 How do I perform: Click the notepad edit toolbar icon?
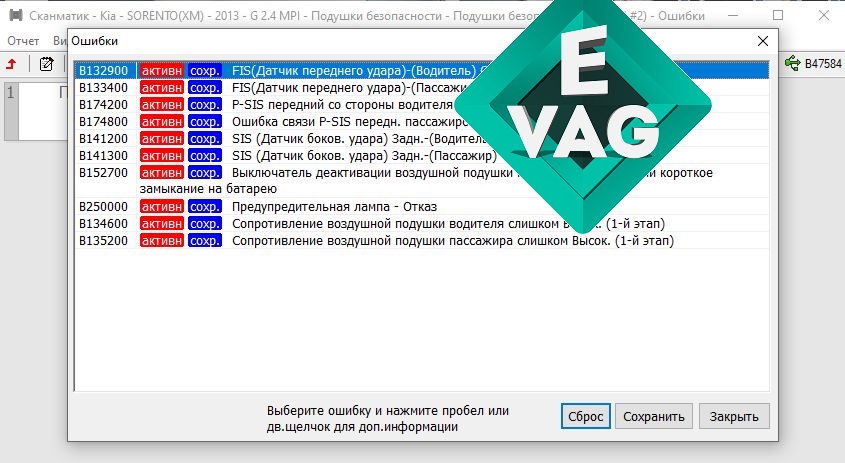[x=46, y=64]
